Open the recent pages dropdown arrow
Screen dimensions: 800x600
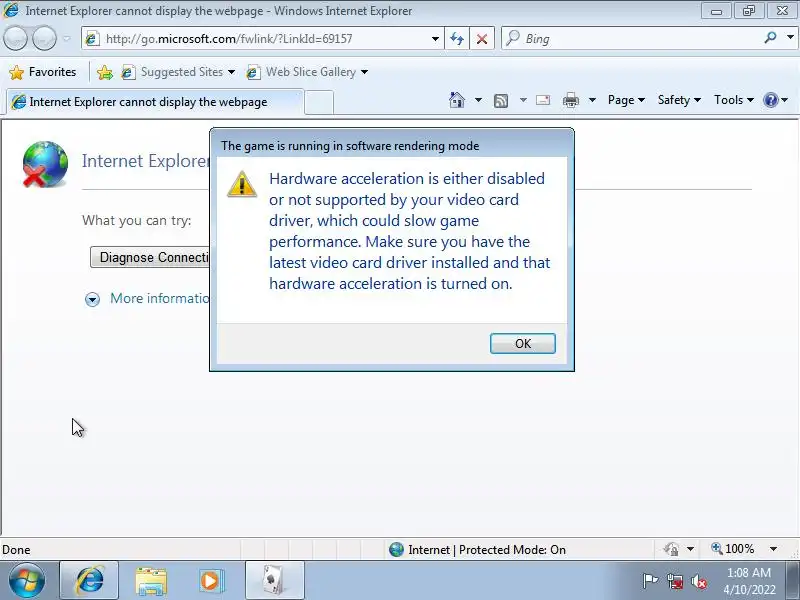click(x=66, y=38)
